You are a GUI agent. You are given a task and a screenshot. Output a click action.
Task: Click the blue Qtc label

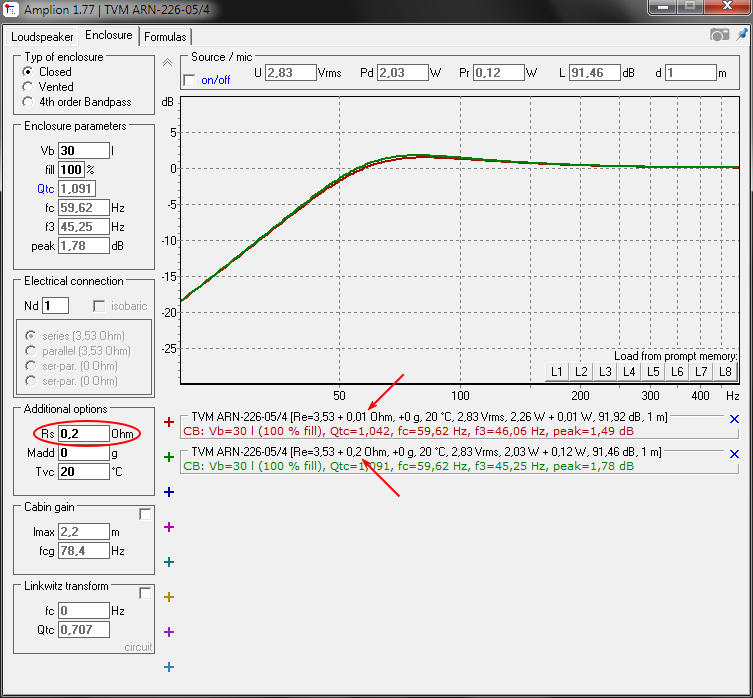[46, 189]
